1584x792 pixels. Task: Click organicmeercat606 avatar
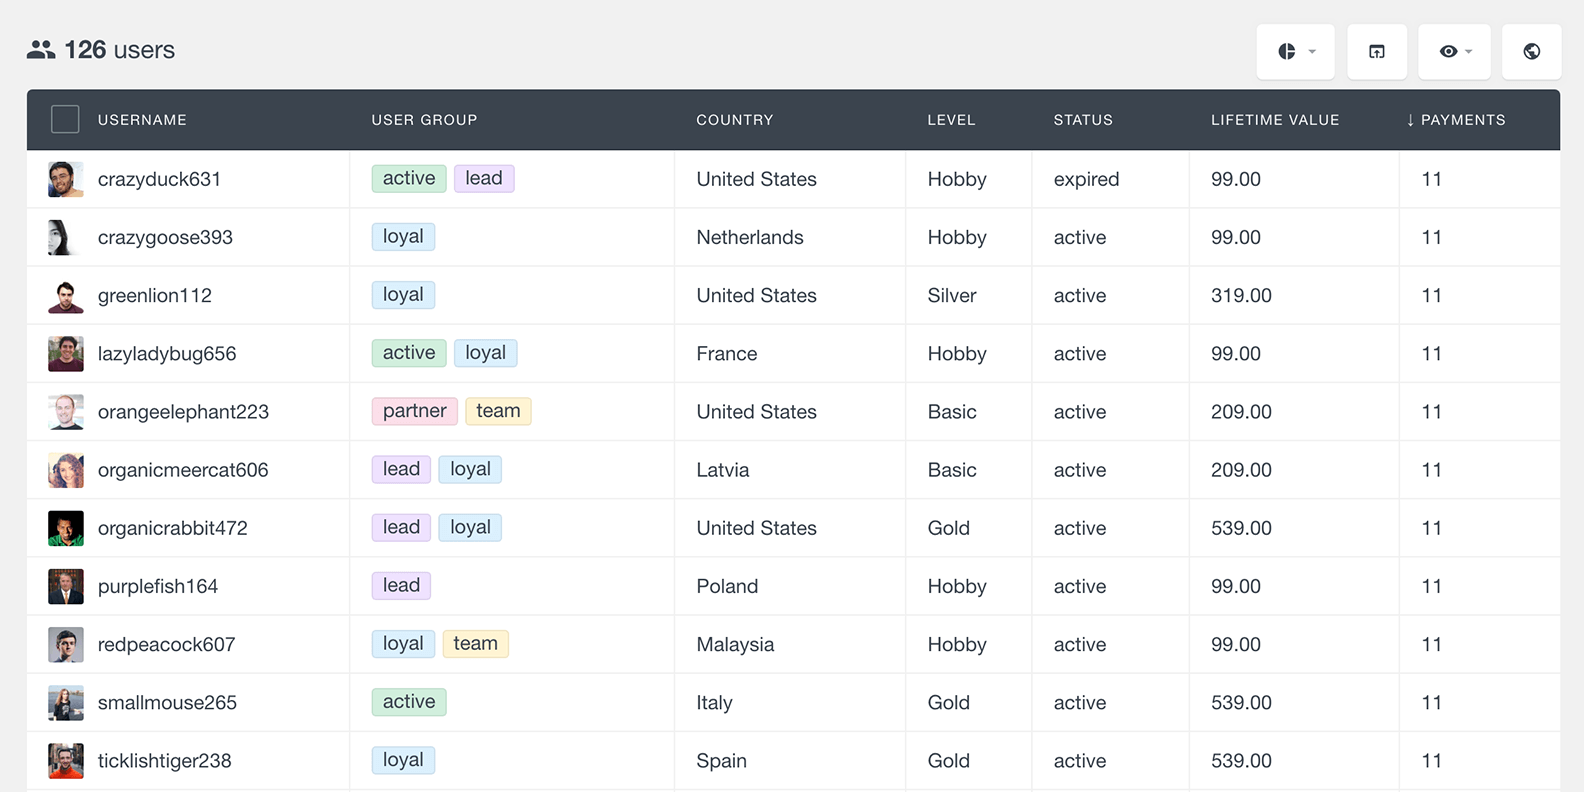point(66,470)
